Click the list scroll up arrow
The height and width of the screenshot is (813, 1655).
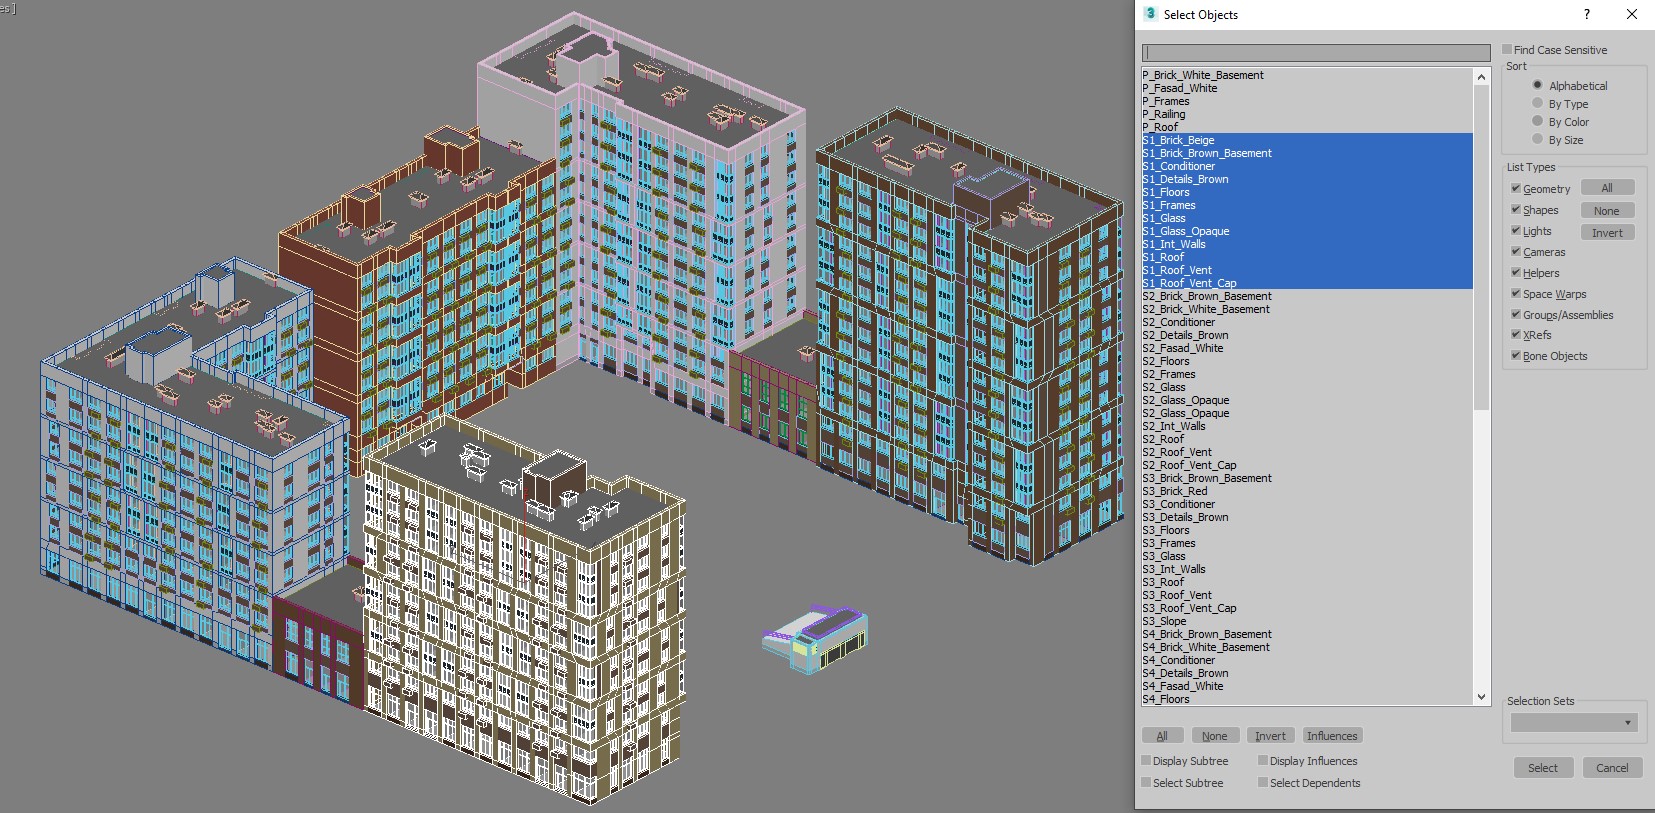1482,76
